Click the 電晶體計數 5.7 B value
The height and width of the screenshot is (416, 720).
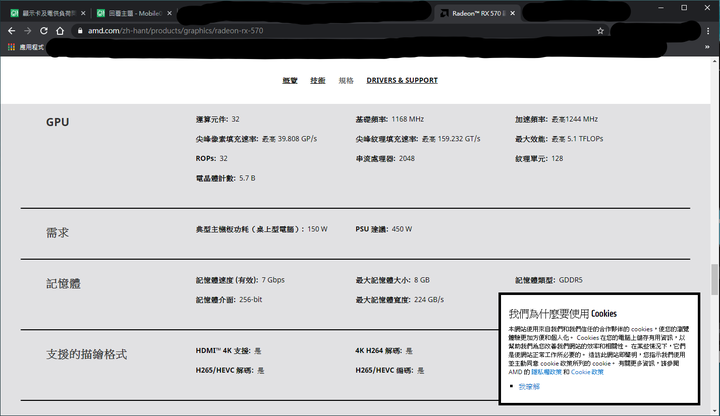(x=247, y=178)
